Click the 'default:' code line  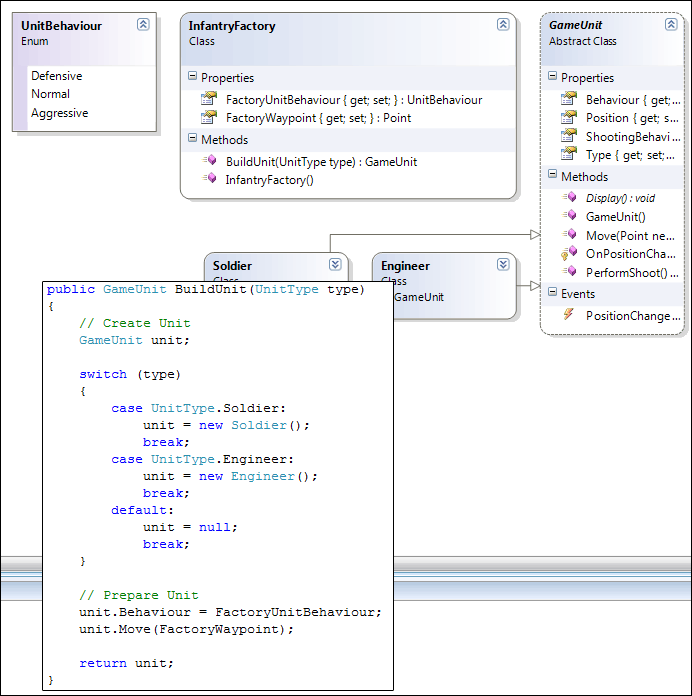[x=142, y=510]
